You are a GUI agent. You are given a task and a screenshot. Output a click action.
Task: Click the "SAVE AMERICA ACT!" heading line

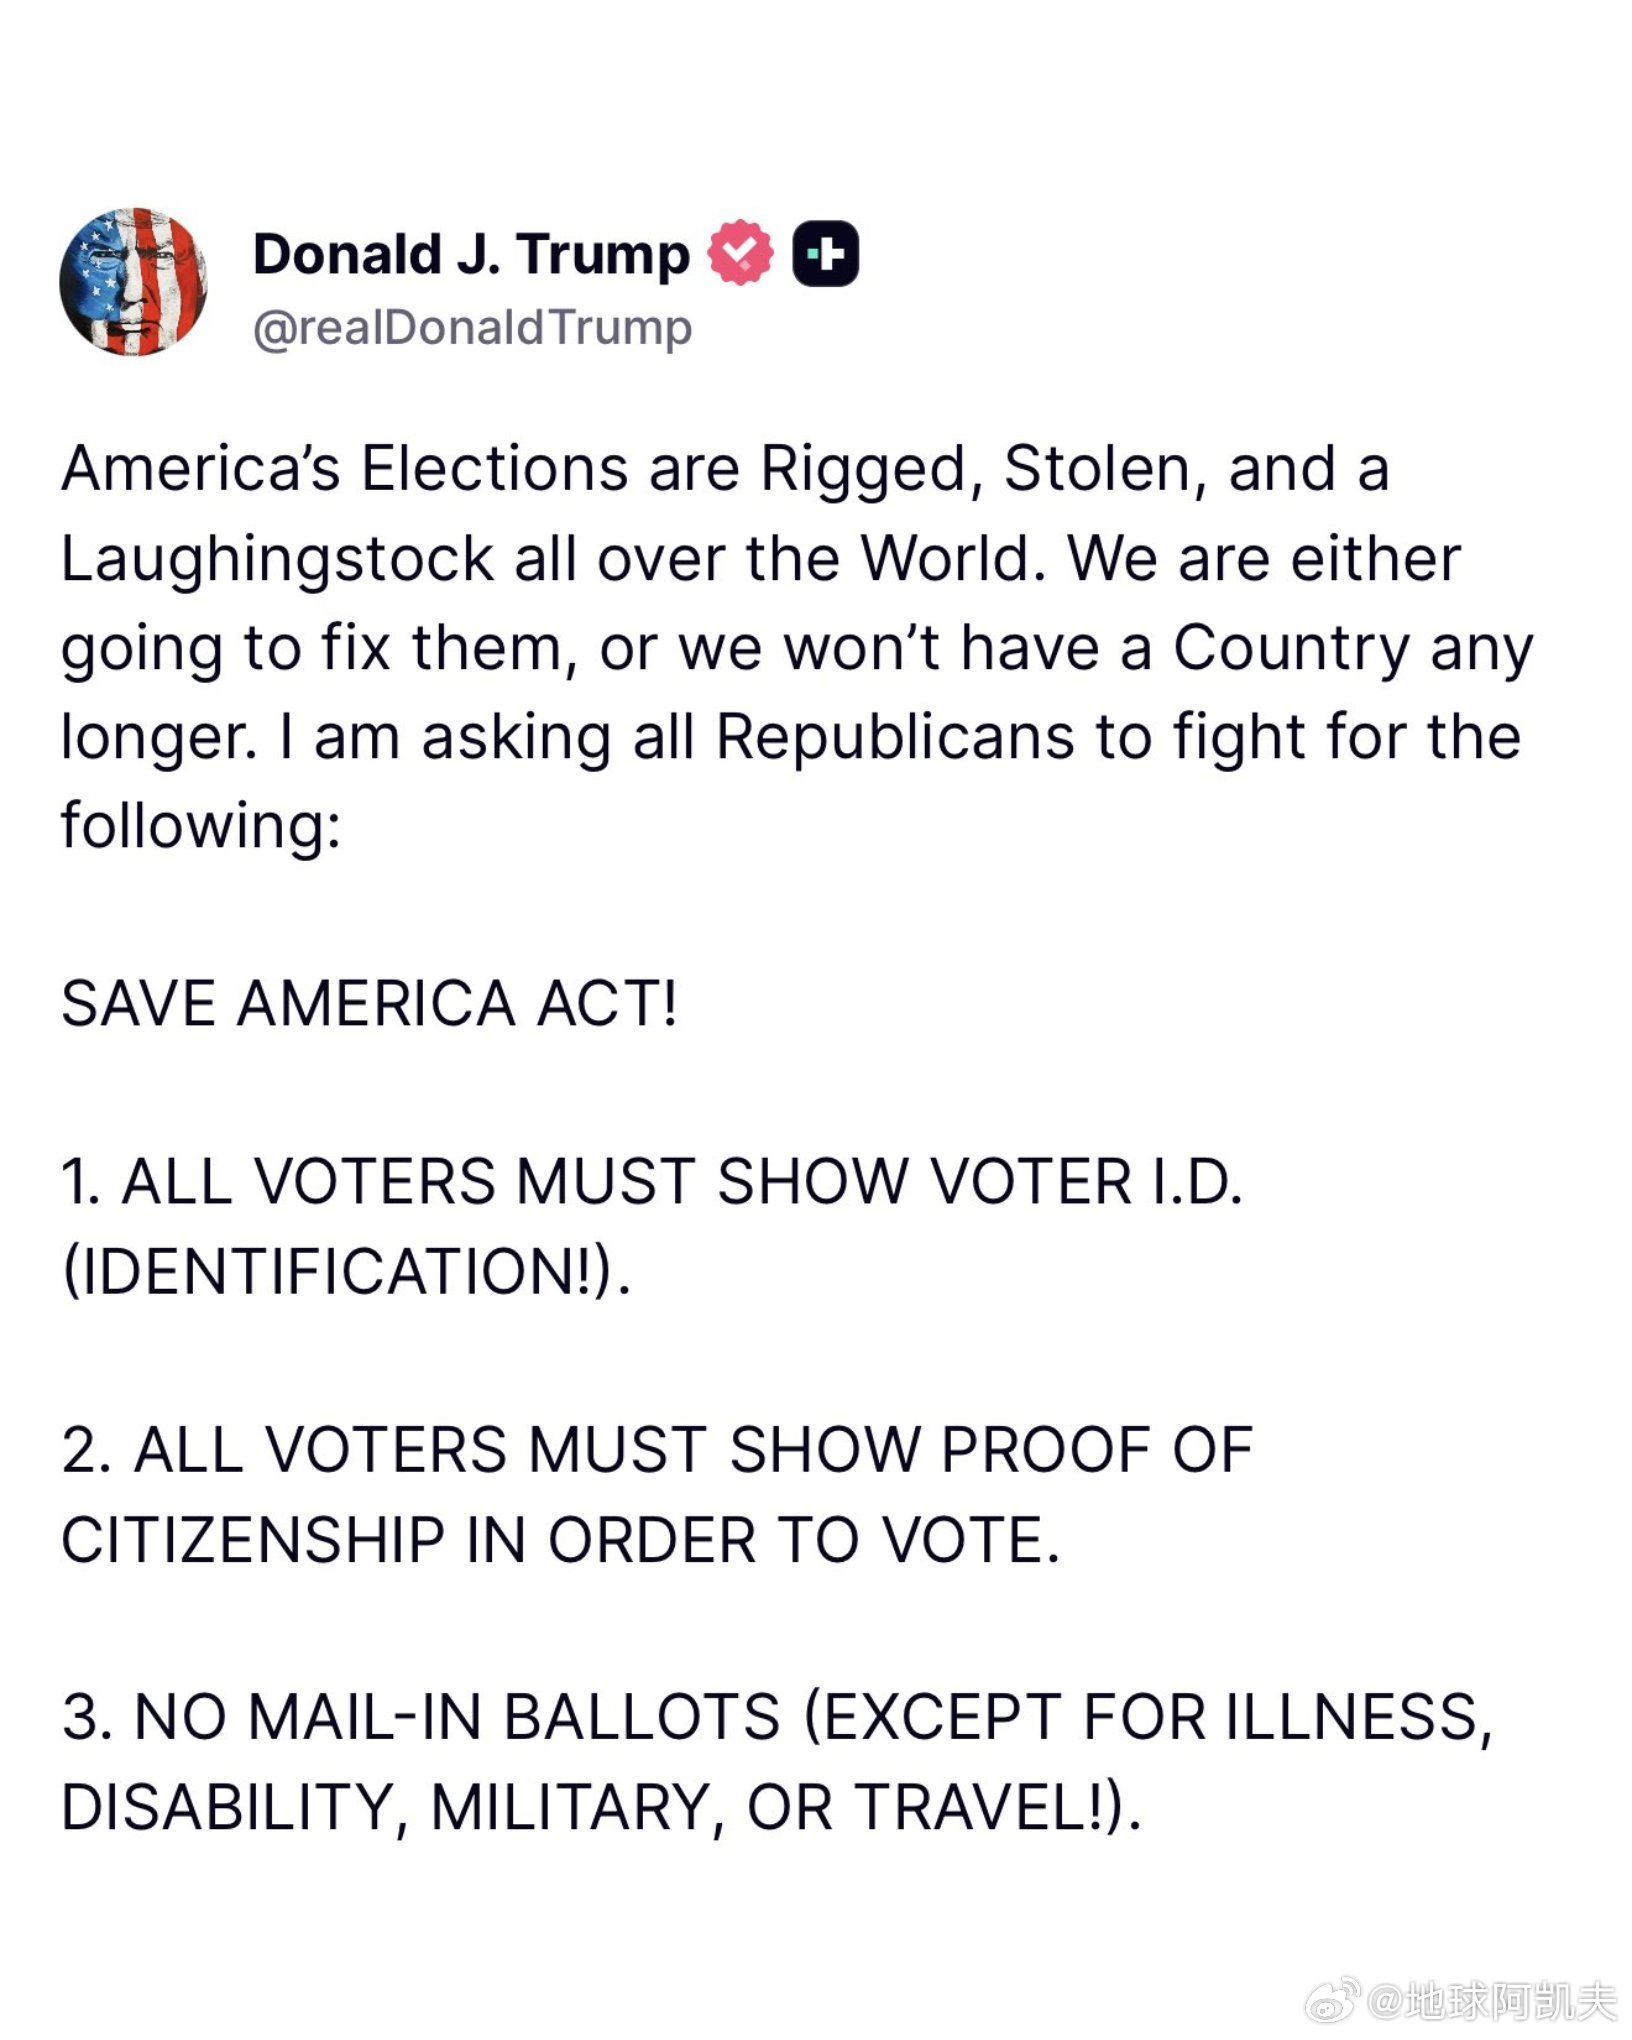click(369, 1003)
